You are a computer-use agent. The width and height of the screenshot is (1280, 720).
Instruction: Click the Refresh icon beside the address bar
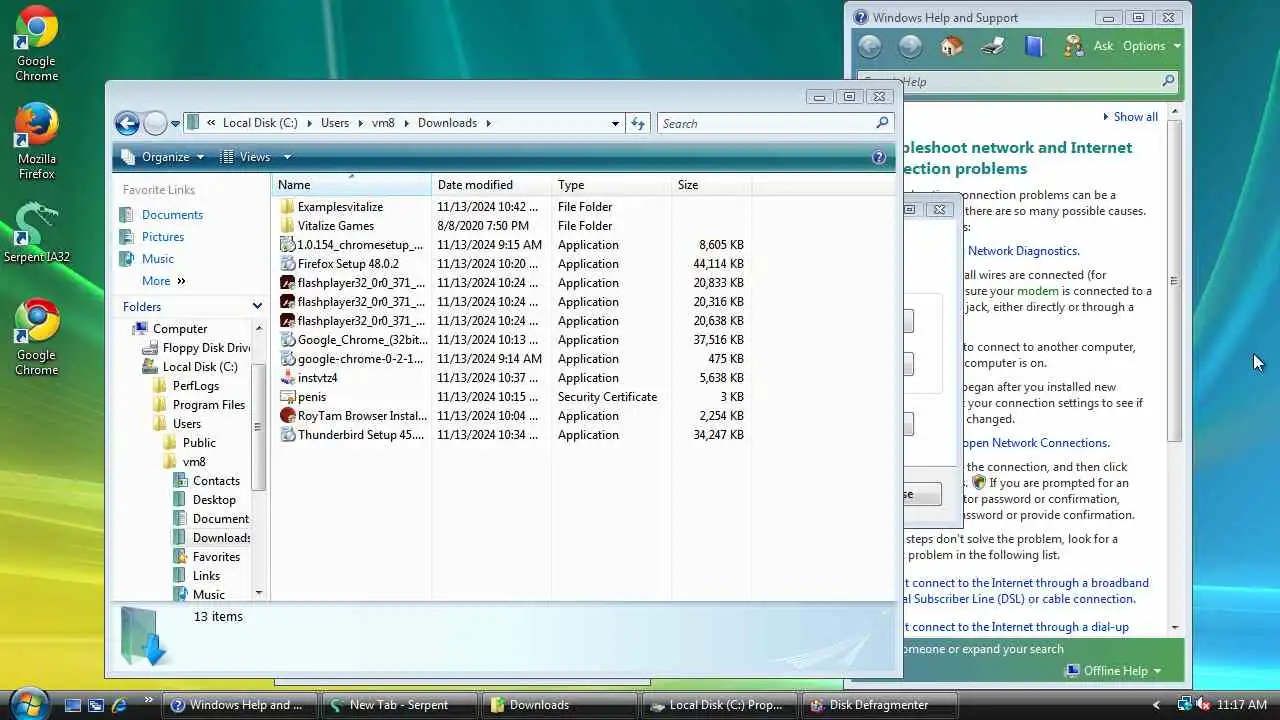click(x=639, y=123)
